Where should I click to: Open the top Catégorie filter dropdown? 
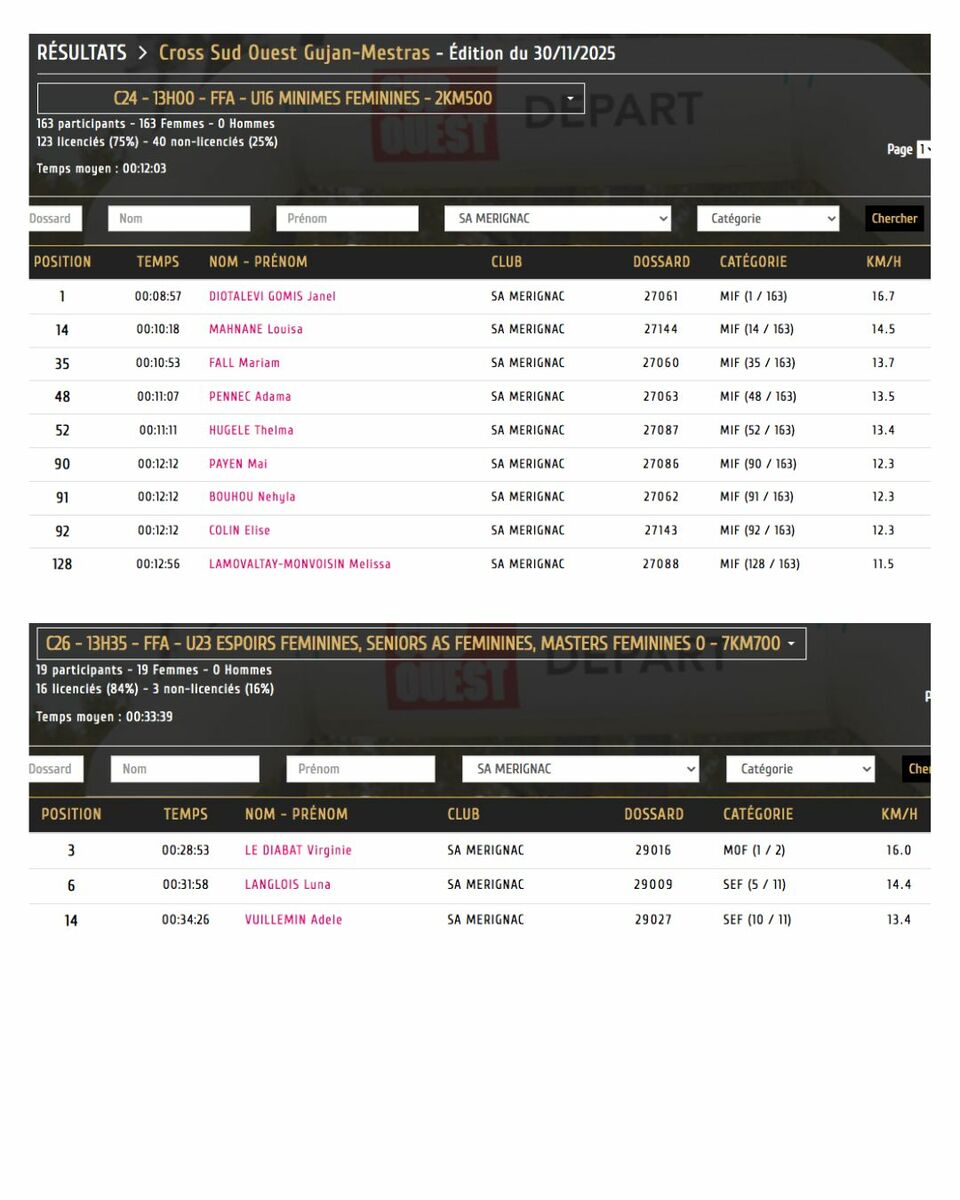click(x=767, y=219)
